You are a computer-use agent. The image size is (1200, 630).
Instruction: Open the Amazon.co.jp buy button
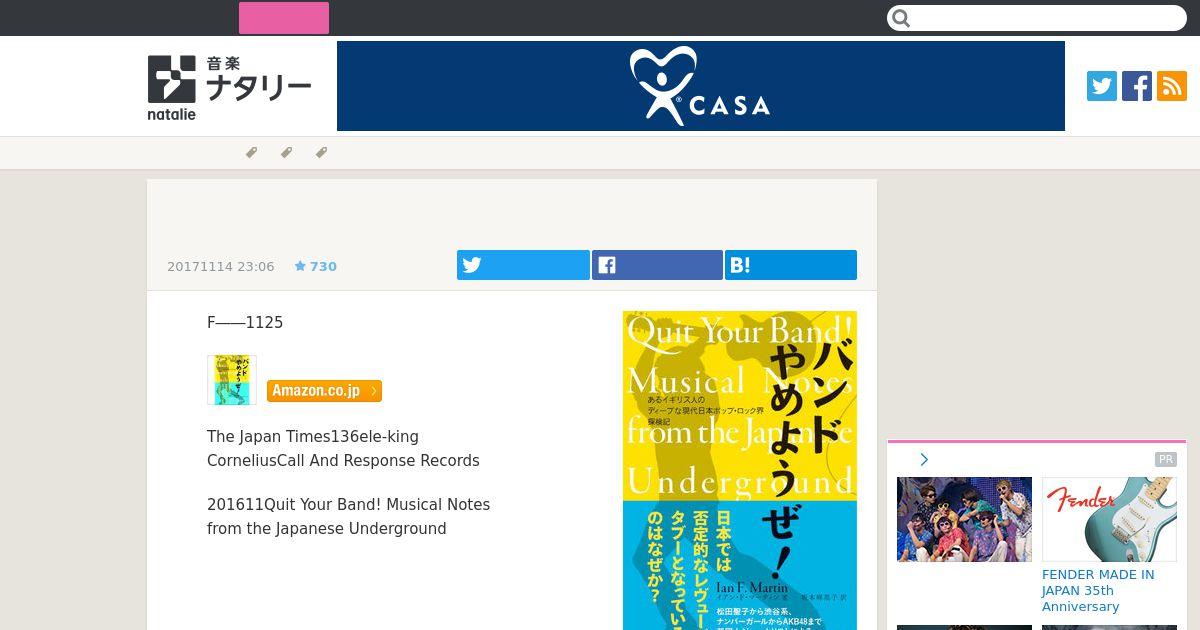click(324, 391)
